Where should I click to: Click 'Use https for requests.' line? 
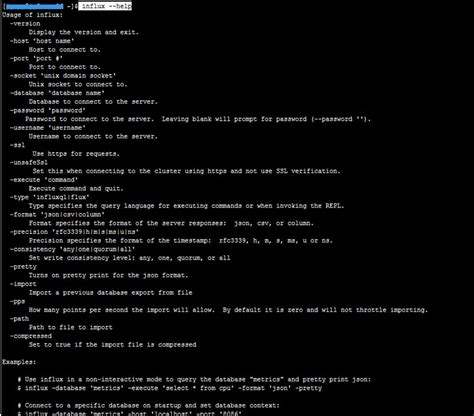click(76, 154)
